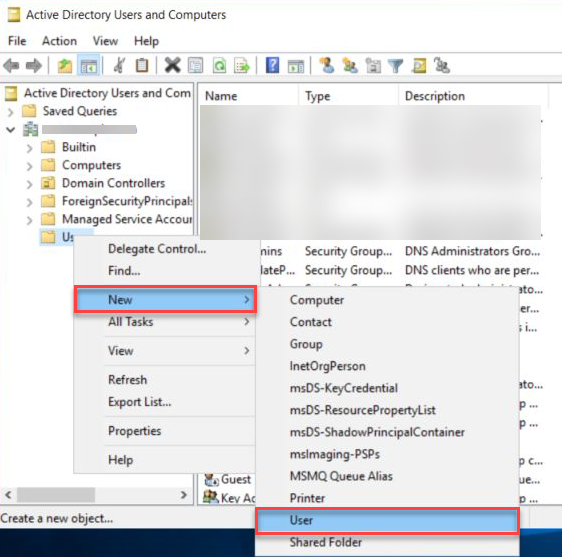The image size is (562, 557).
Task: Open Filter Options funnel icon
Action: pos(396,66)
